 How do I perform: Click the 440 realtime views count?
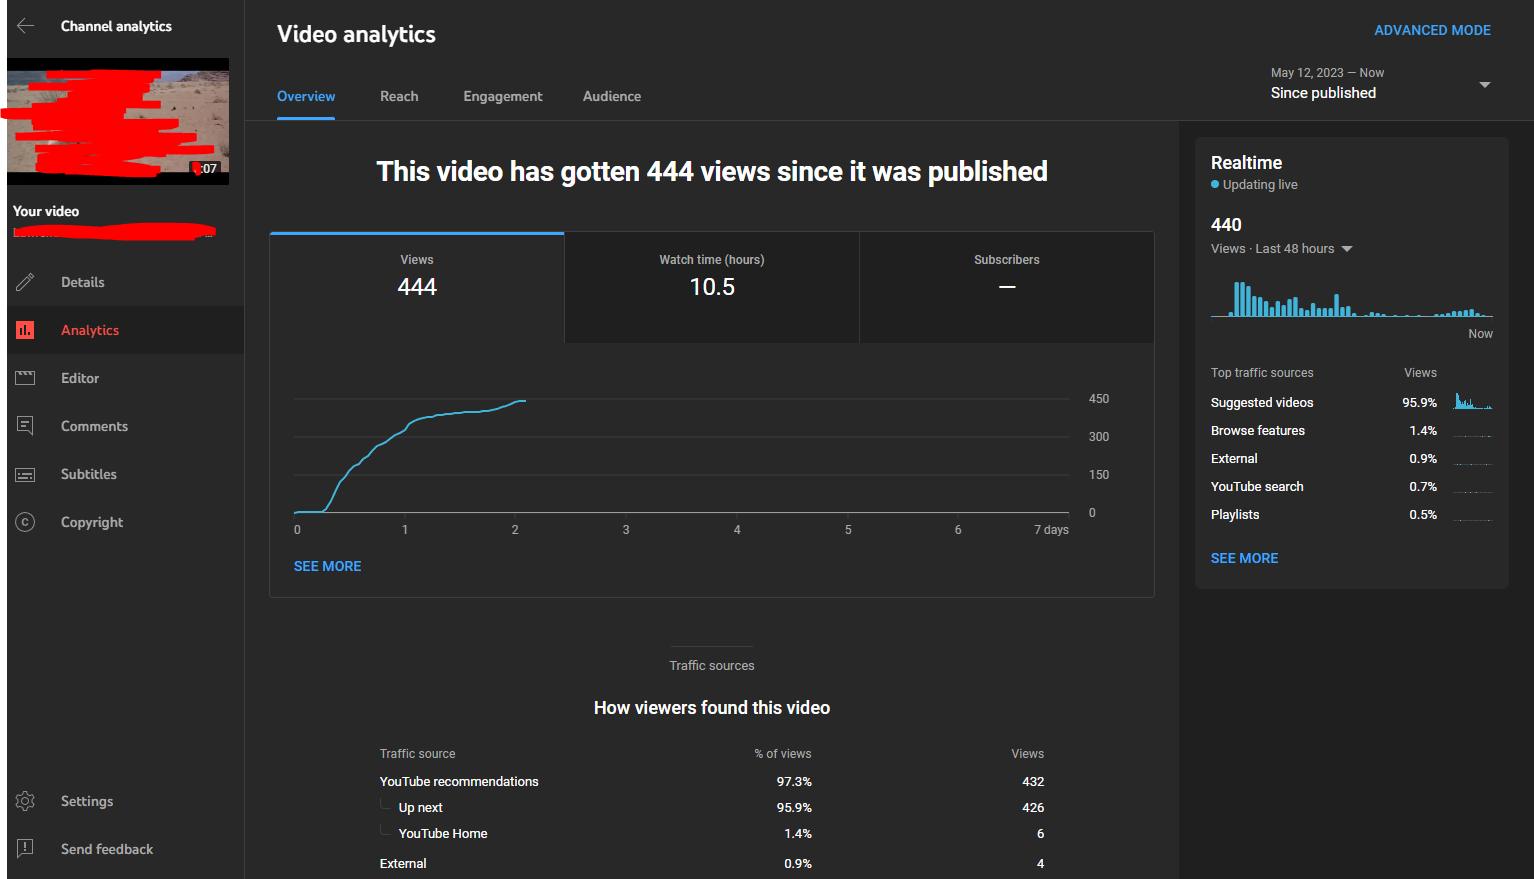(x=1226, y=225)
